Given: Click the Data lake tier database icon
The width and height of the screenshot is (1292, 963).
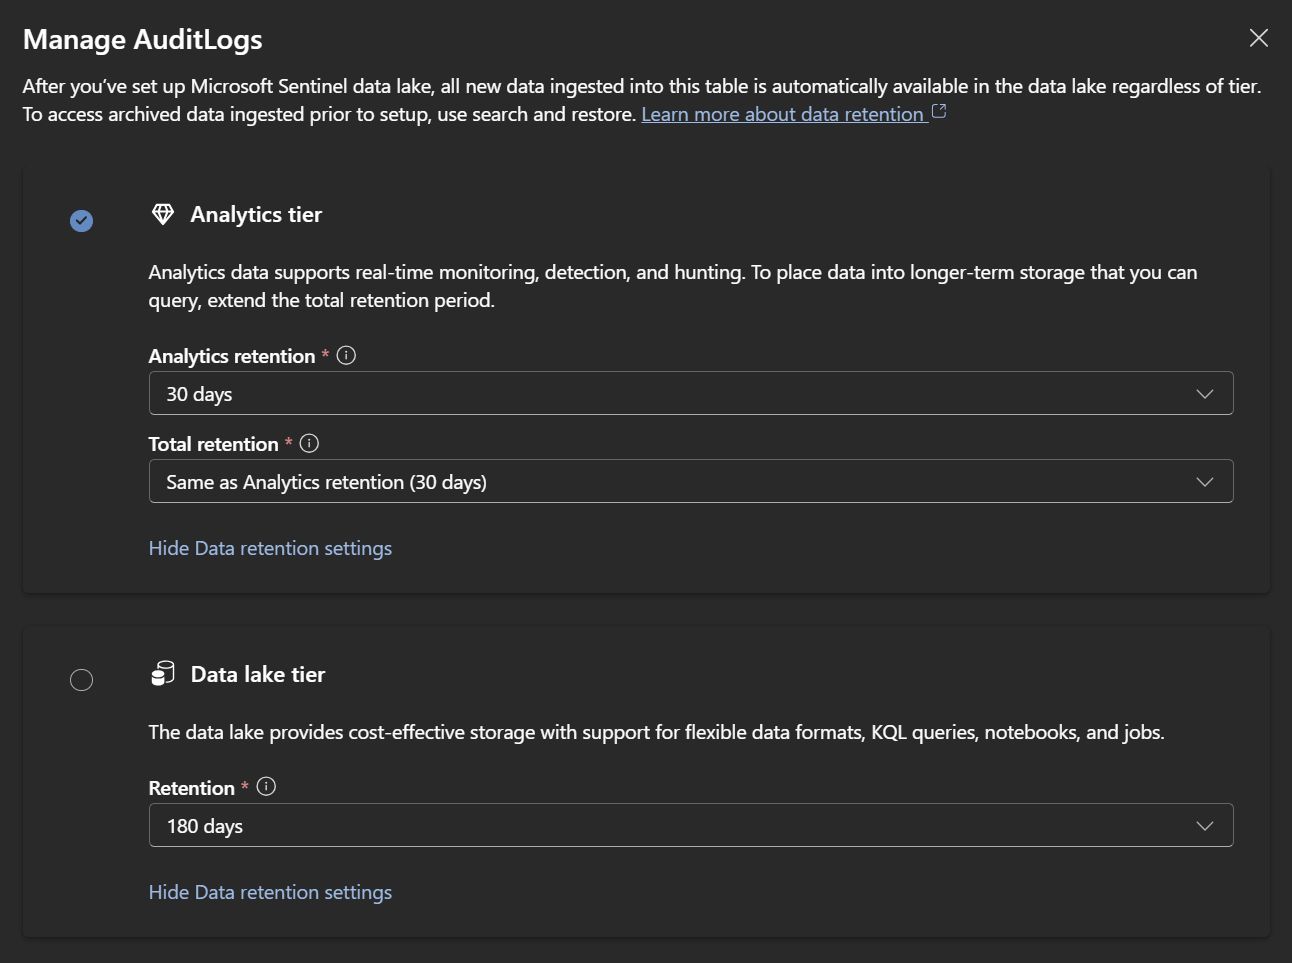Looking at the screenshot, I should pos(162,674).
